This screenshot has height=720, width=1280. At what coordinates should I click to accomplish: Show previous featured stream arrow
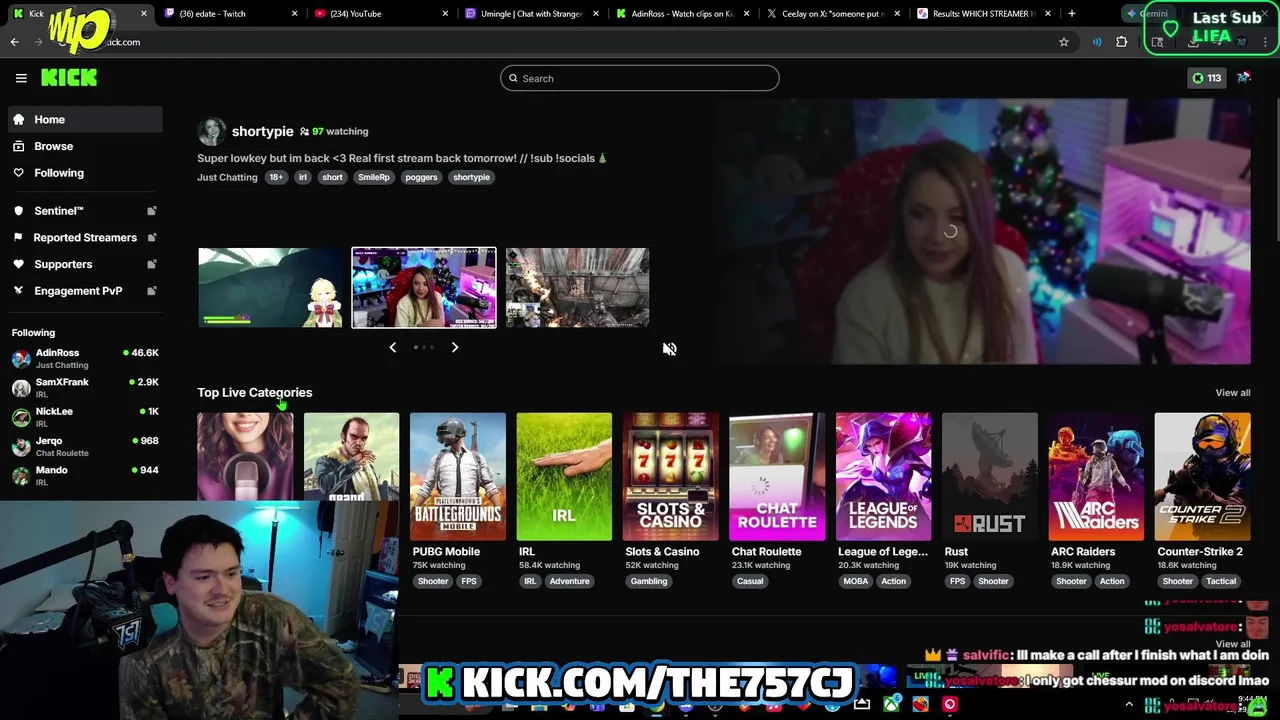point(393,347)
